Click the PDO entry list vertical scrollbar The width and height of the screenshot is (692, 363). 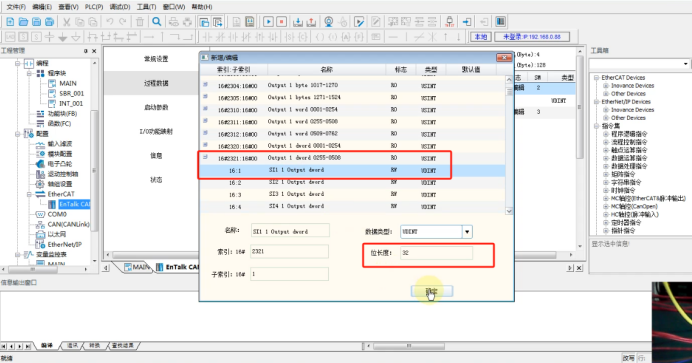[x=509, y=145]
